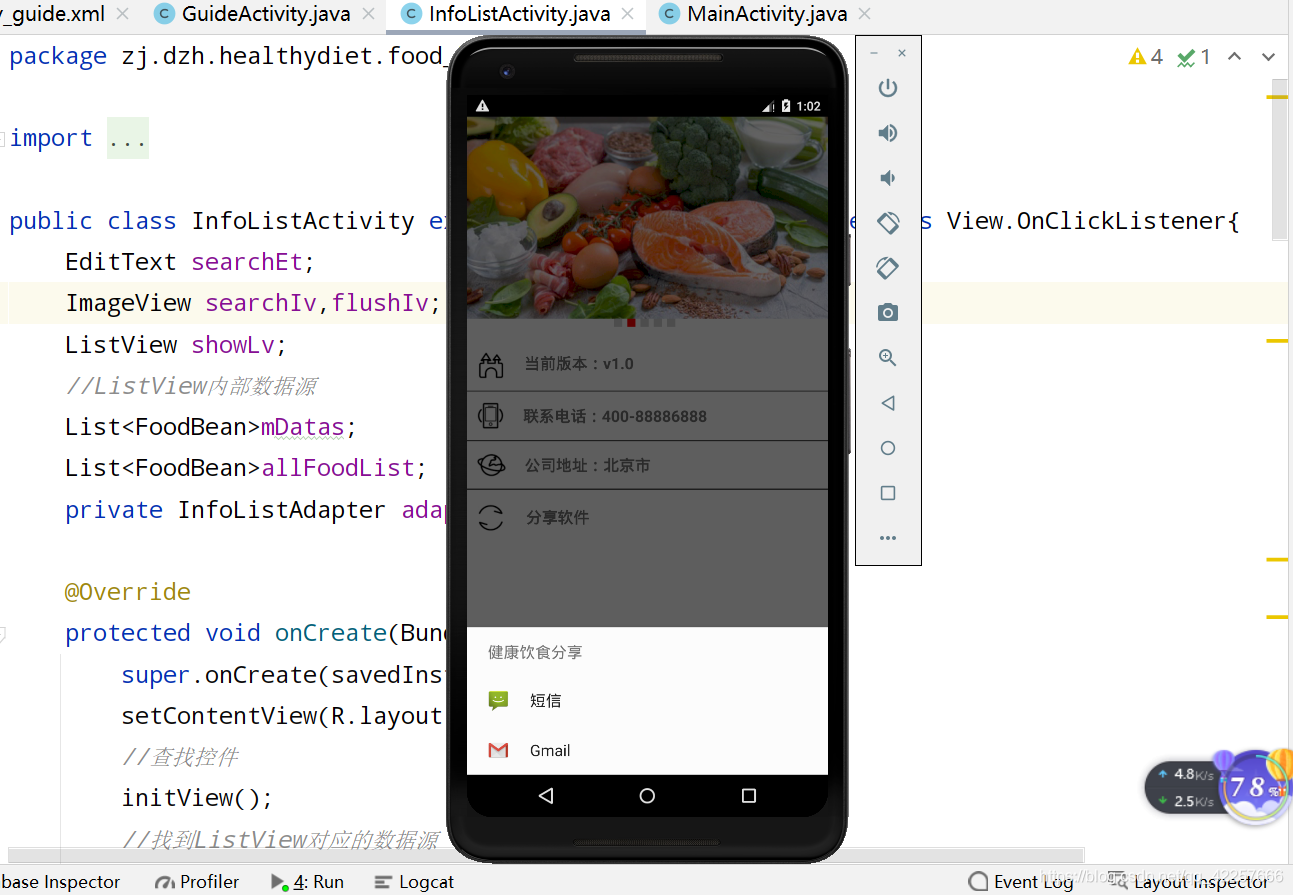The image size is (1293, 895).
Task: Expand the folded import statements
Action: [x=127, y=138]
